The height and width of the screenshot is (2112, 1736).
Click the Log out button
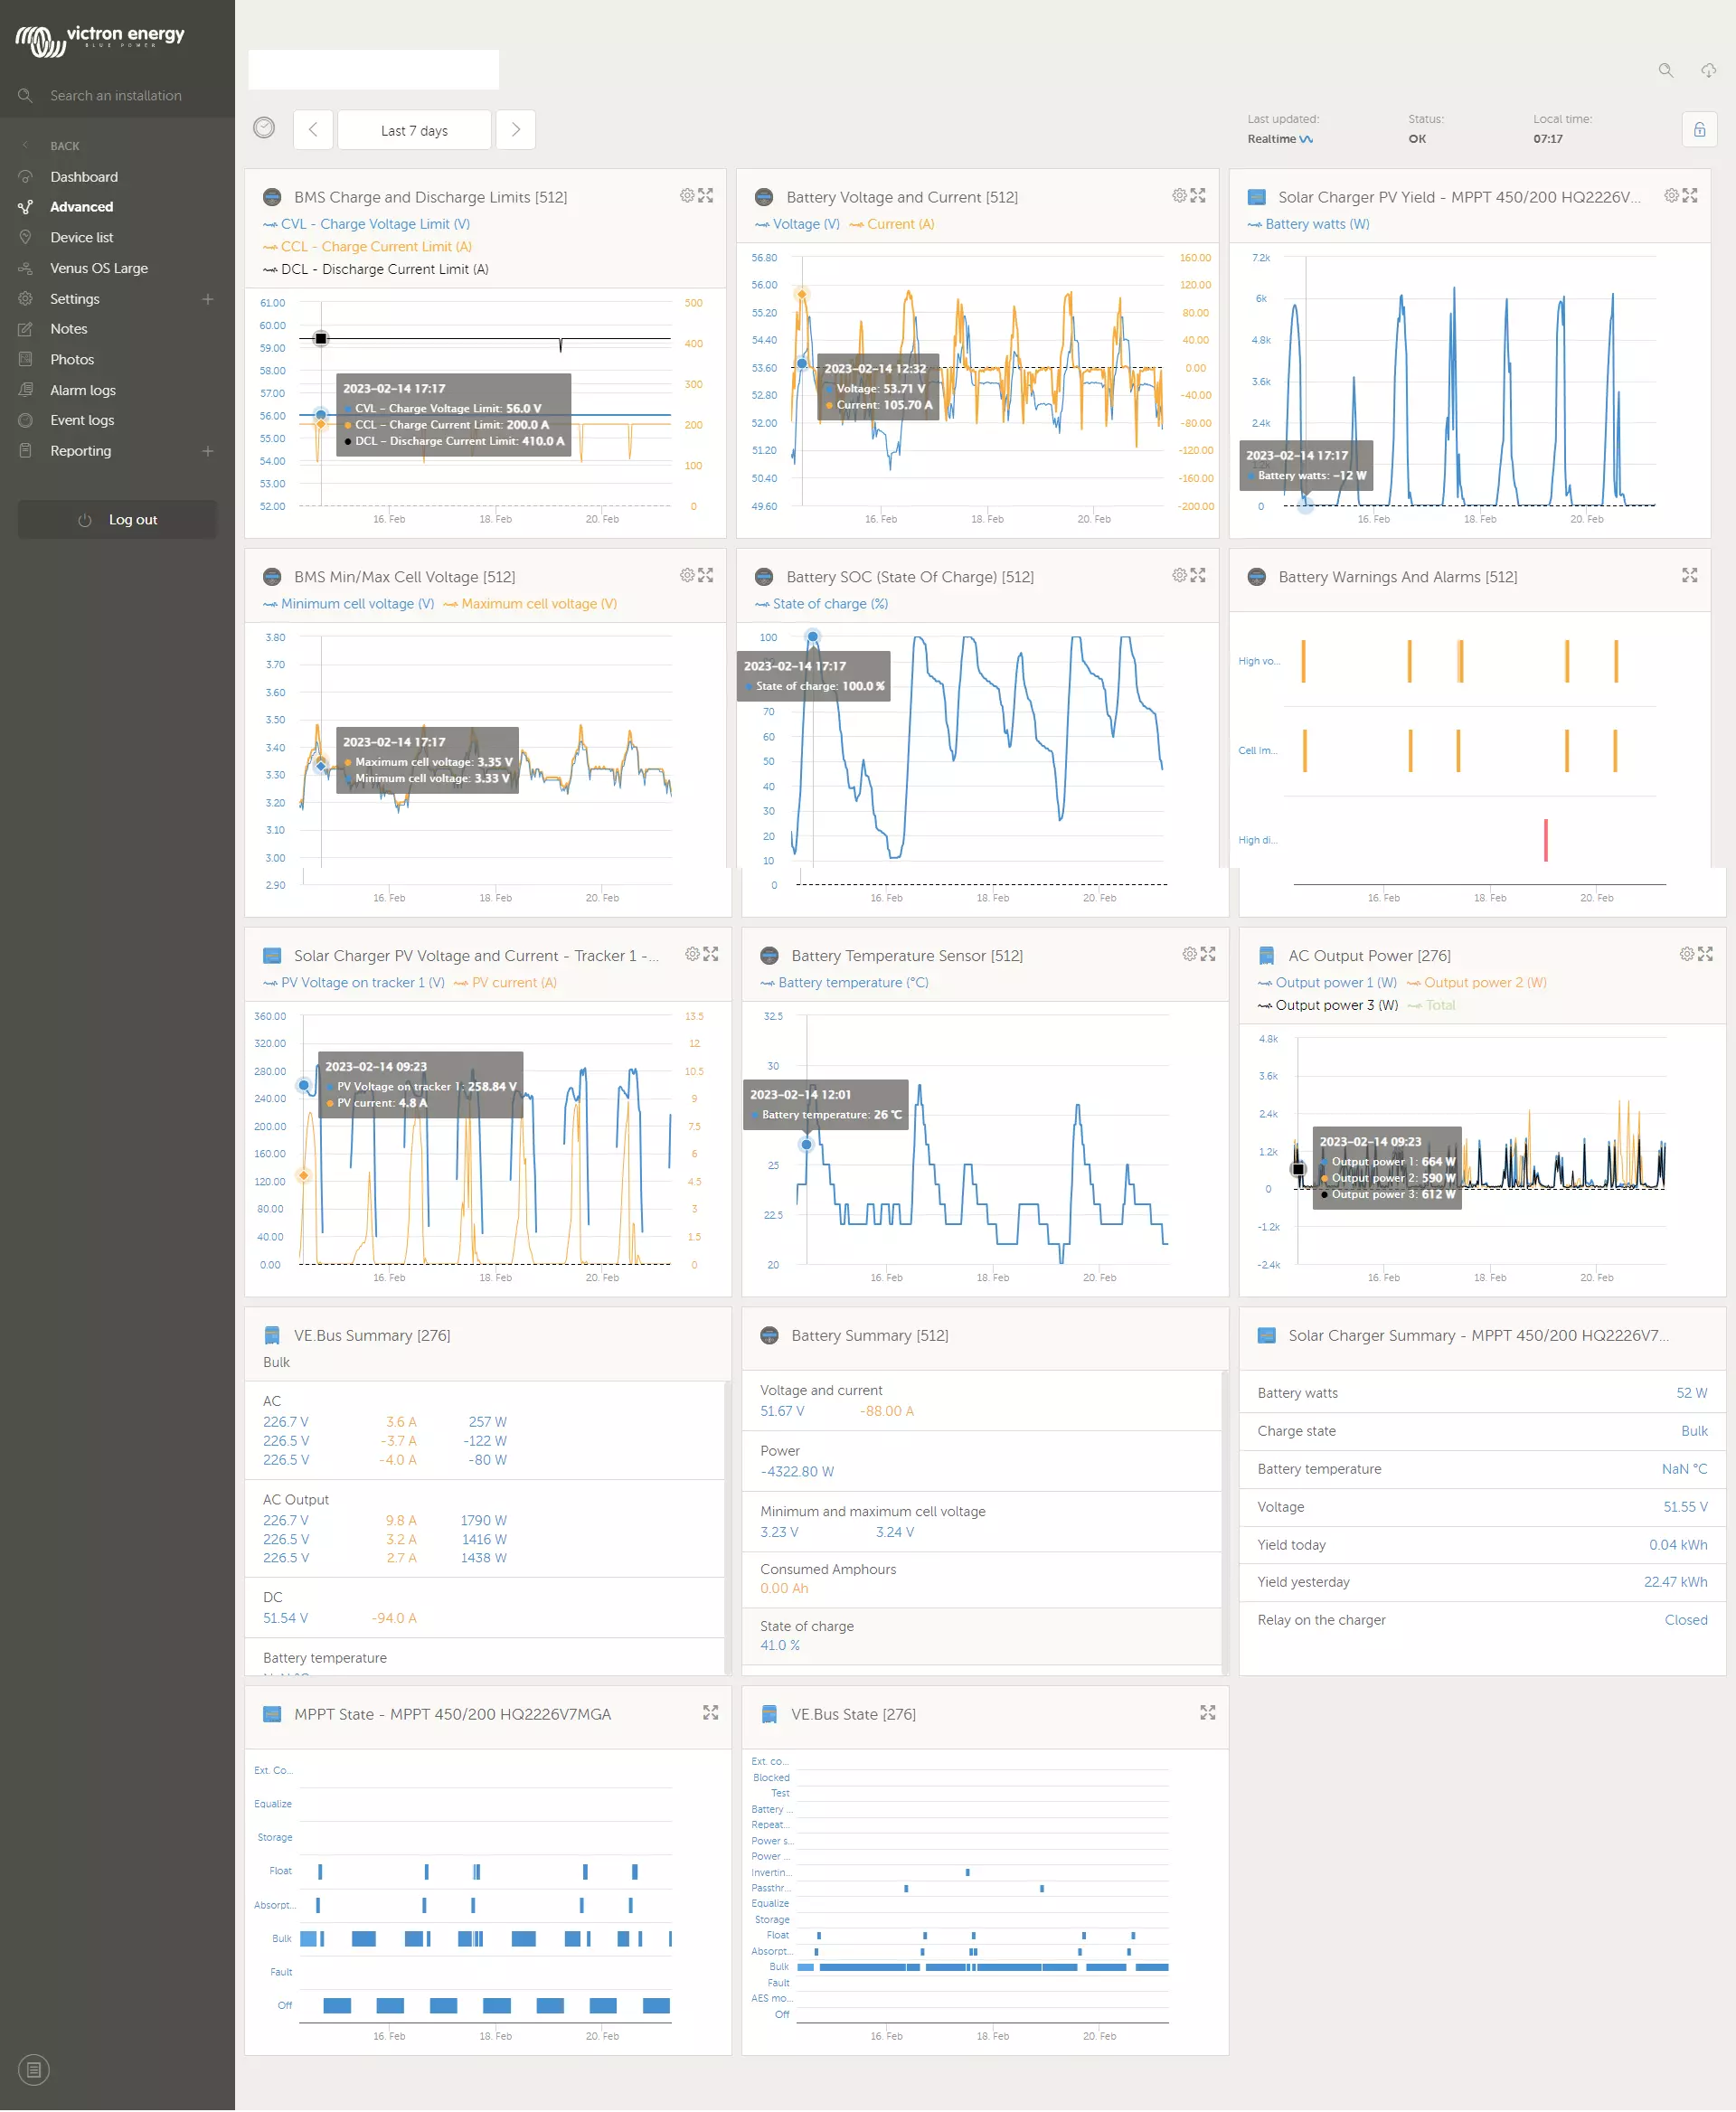click(x=118, y=520)
